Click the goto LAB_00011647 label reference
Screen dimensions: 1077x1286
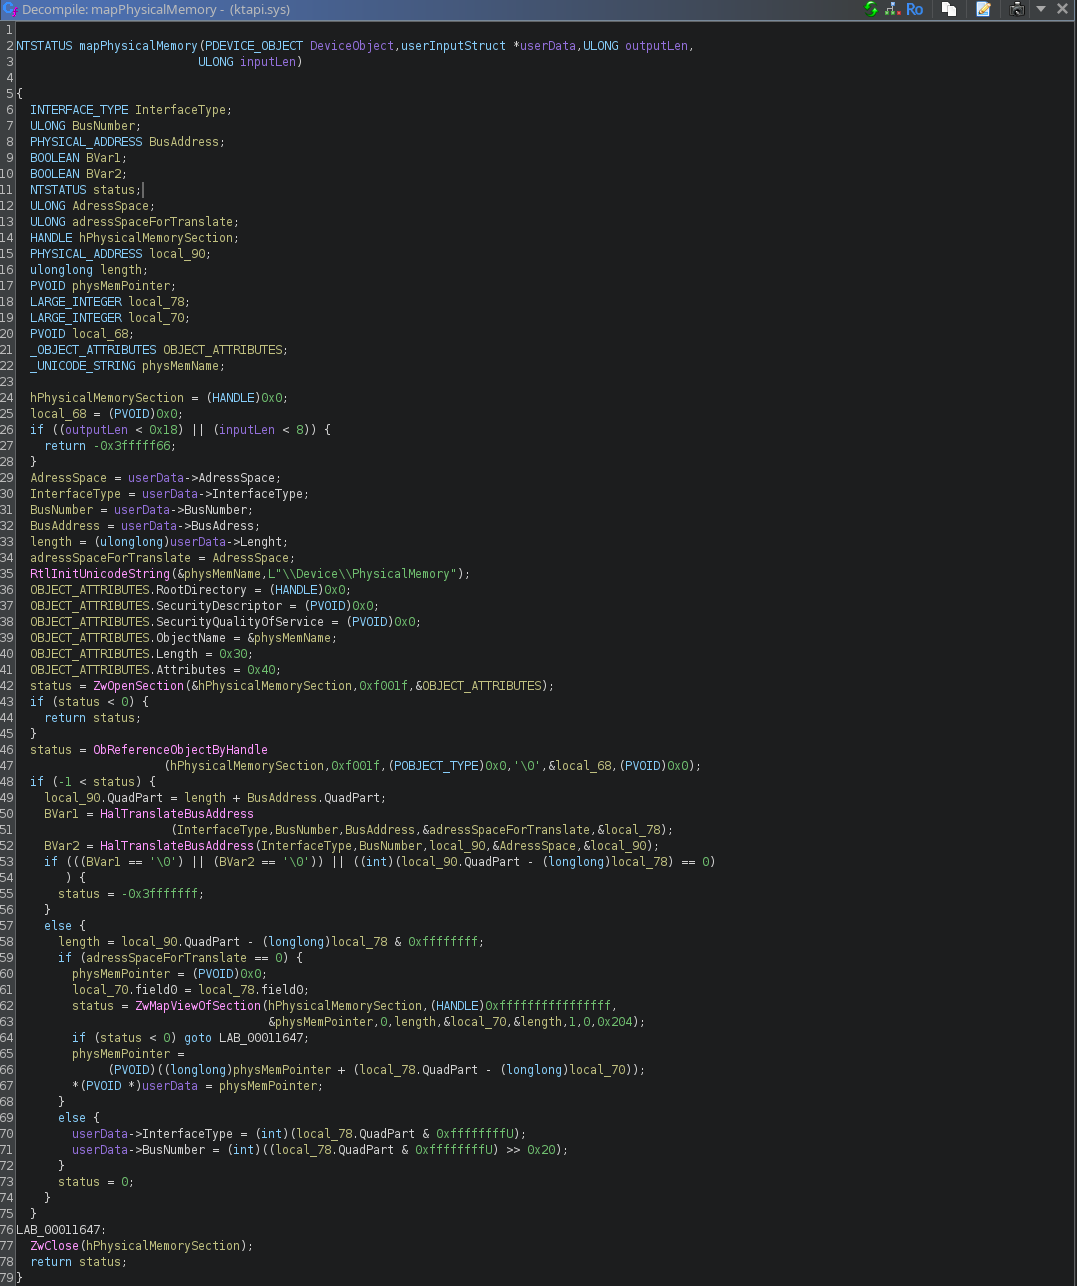[x=246, y=1038]
